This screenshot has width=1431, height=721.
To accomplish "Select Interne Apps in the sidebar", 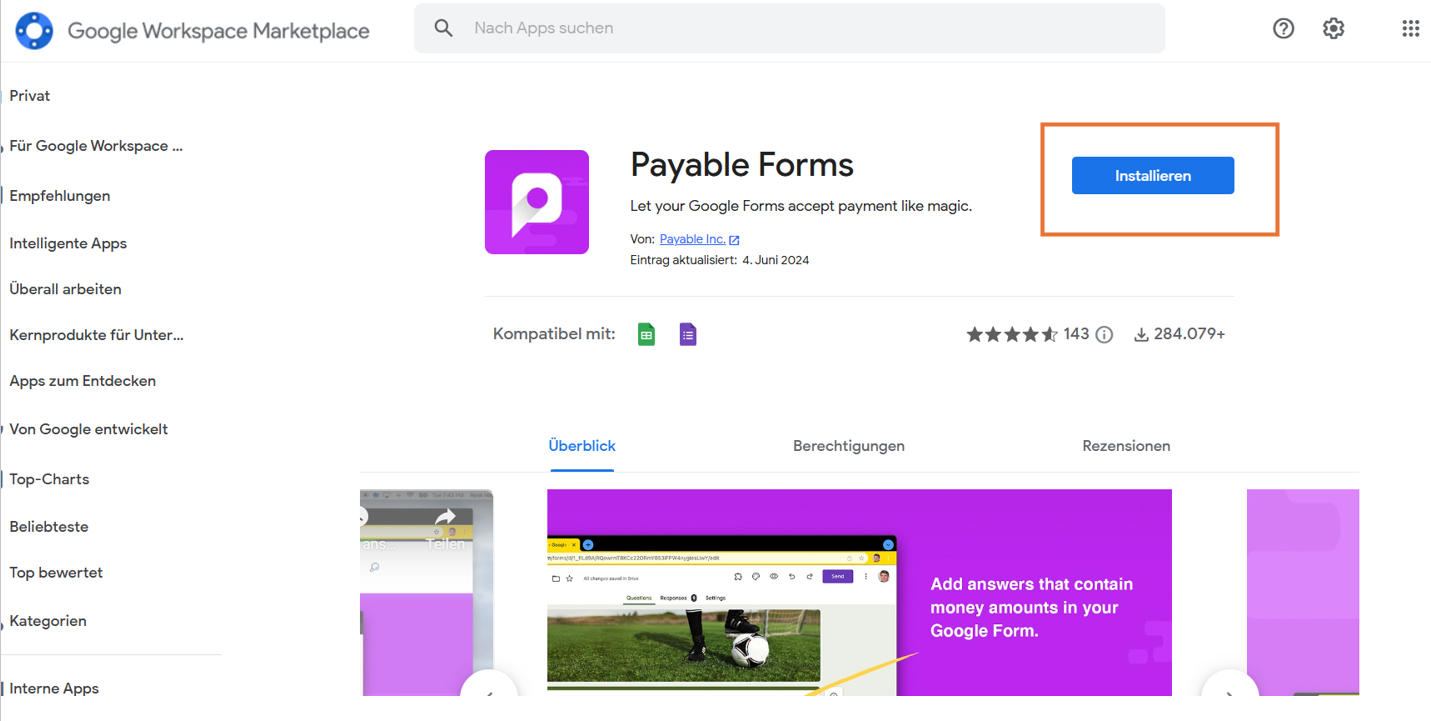I will point(54,689).
